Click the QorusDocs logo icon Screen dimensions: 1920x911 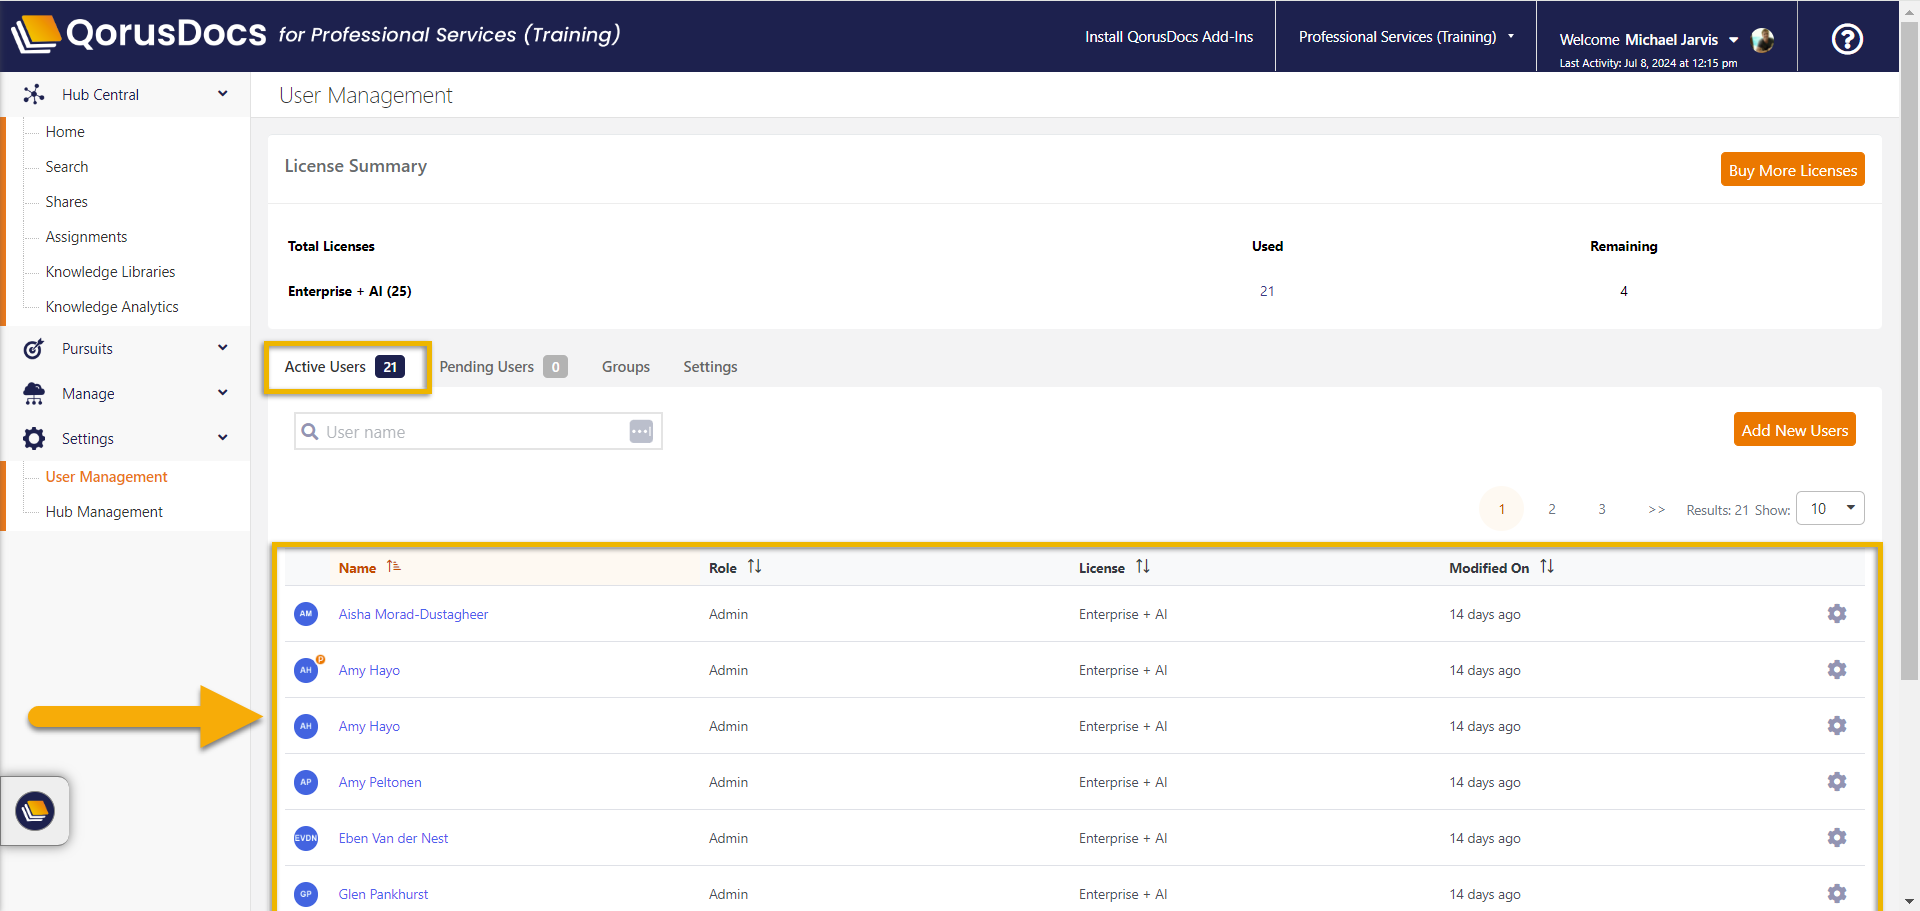pyautogui.click(x=36, y=34)
